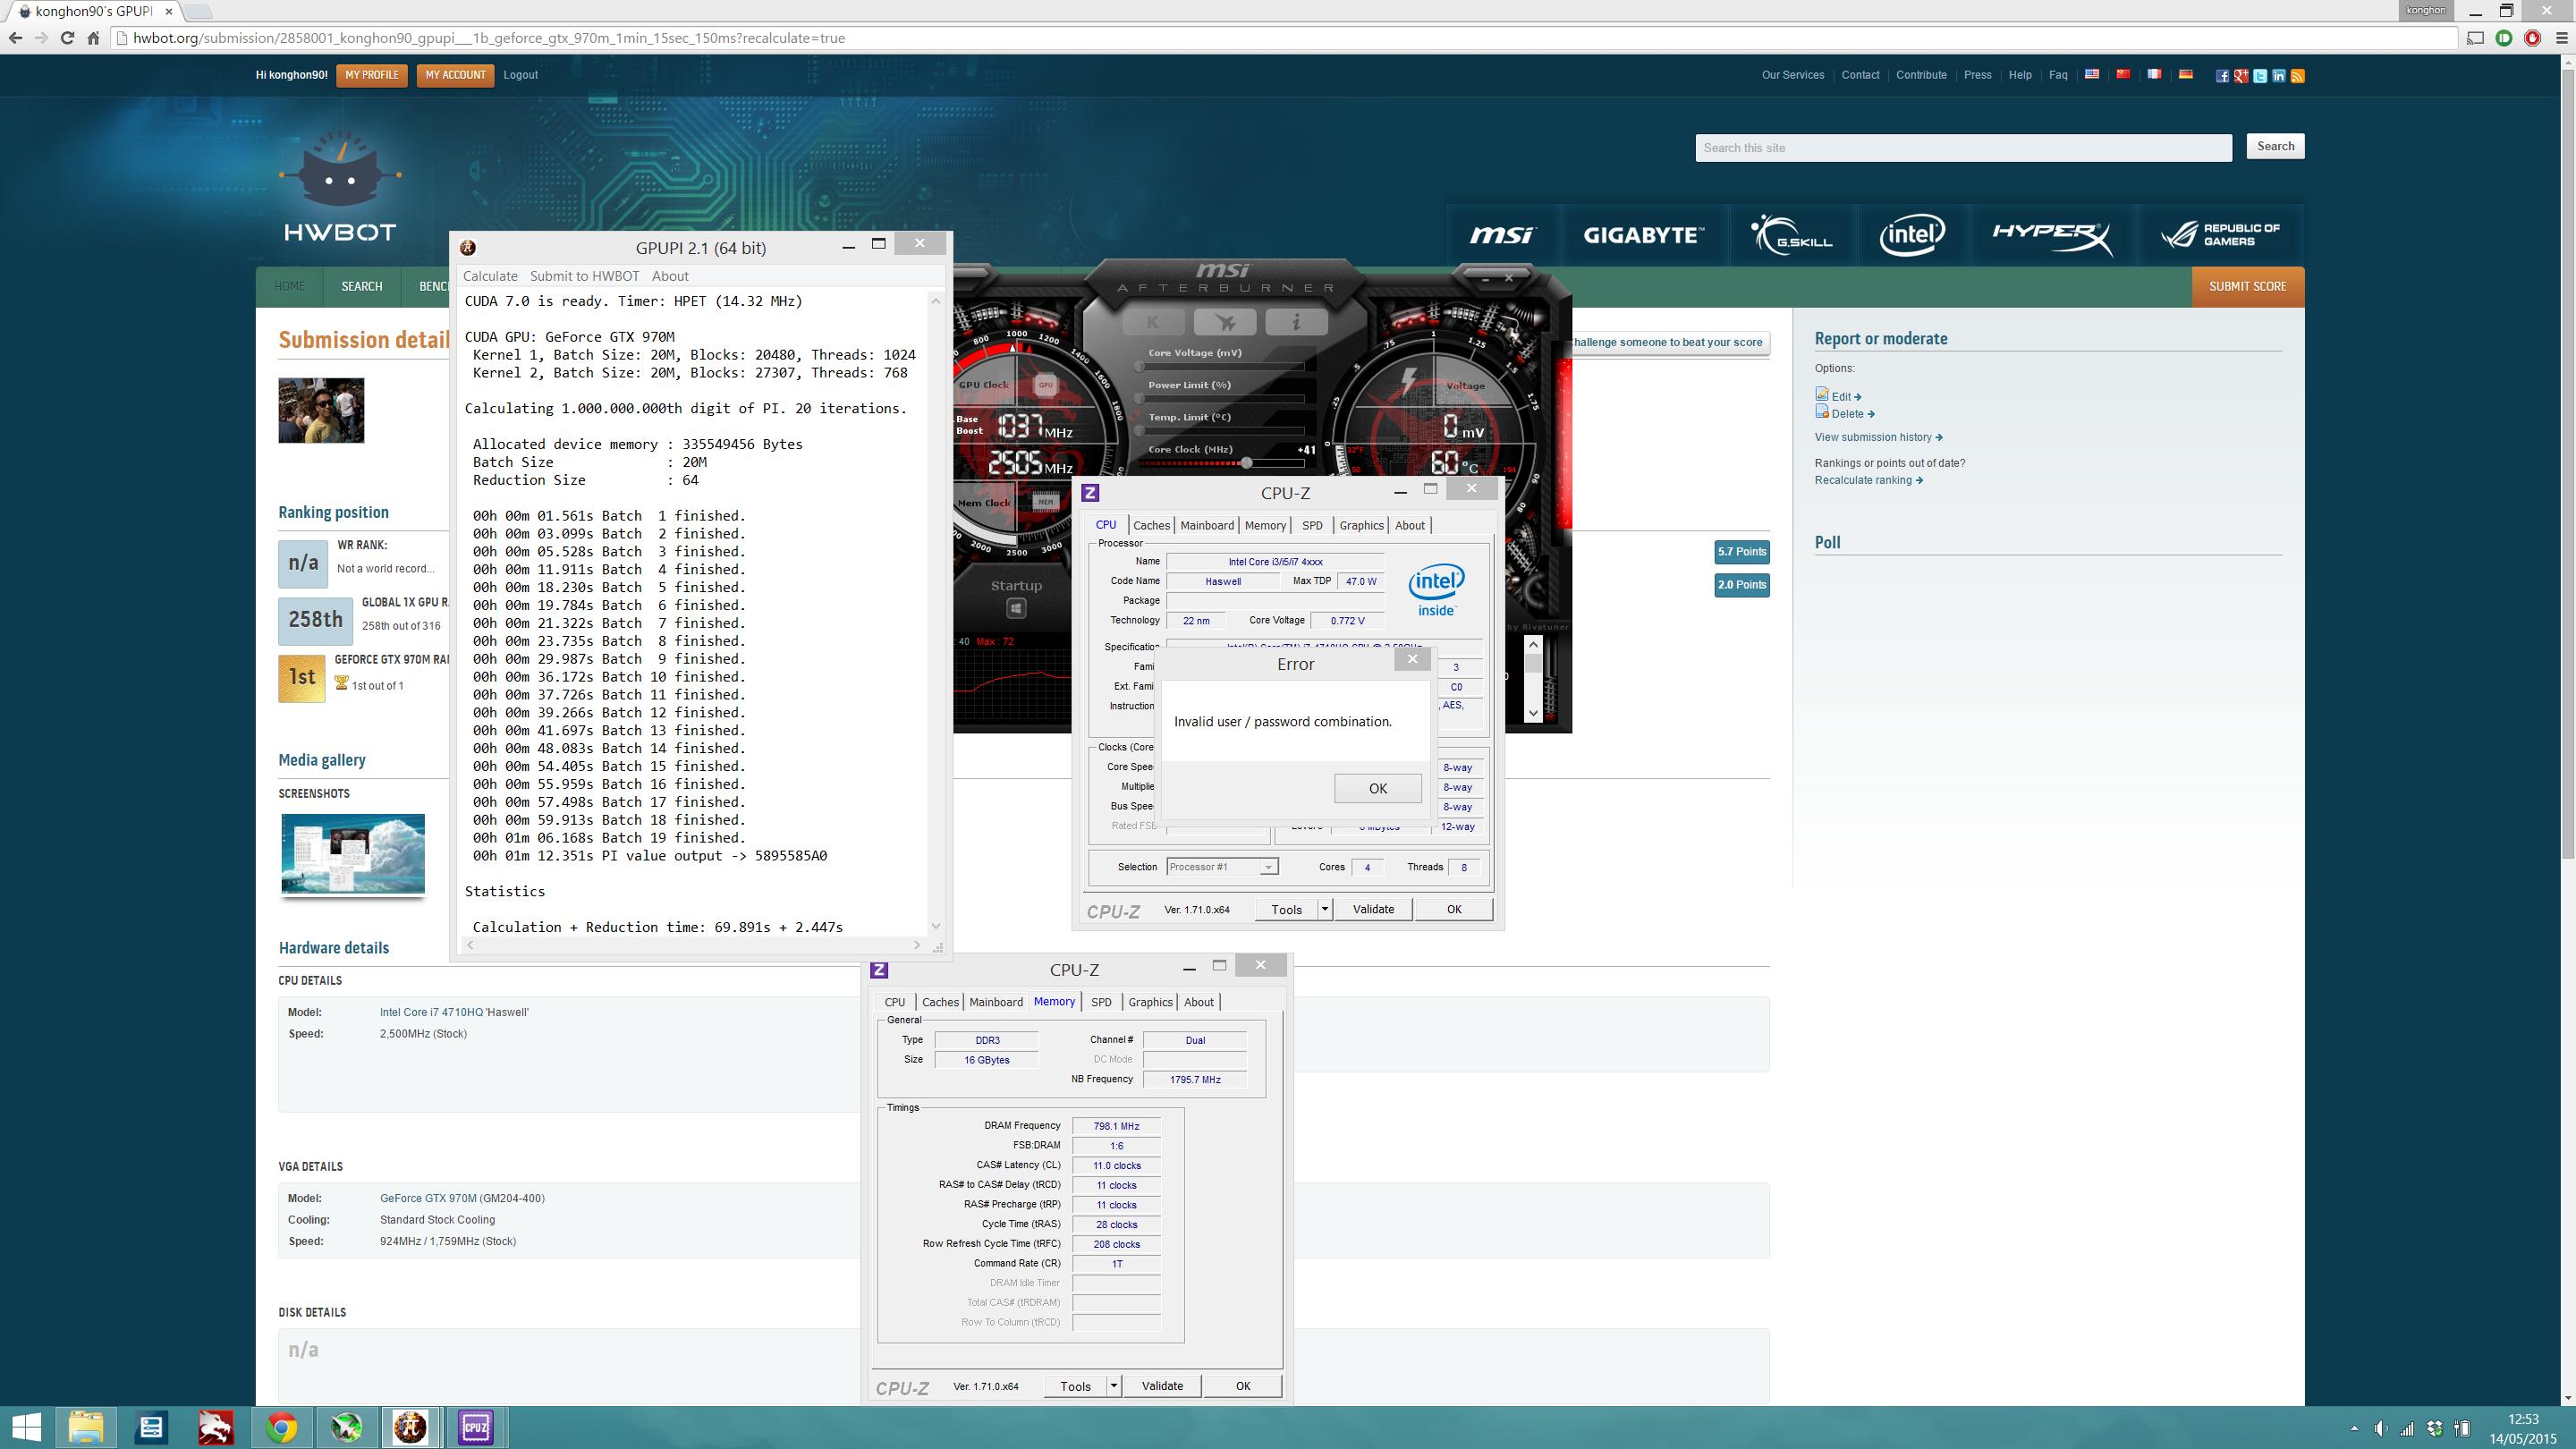Screen dimensions: 2576x1449
Task: Click red Opera-style extension icon
Action: pos(2533,38)
